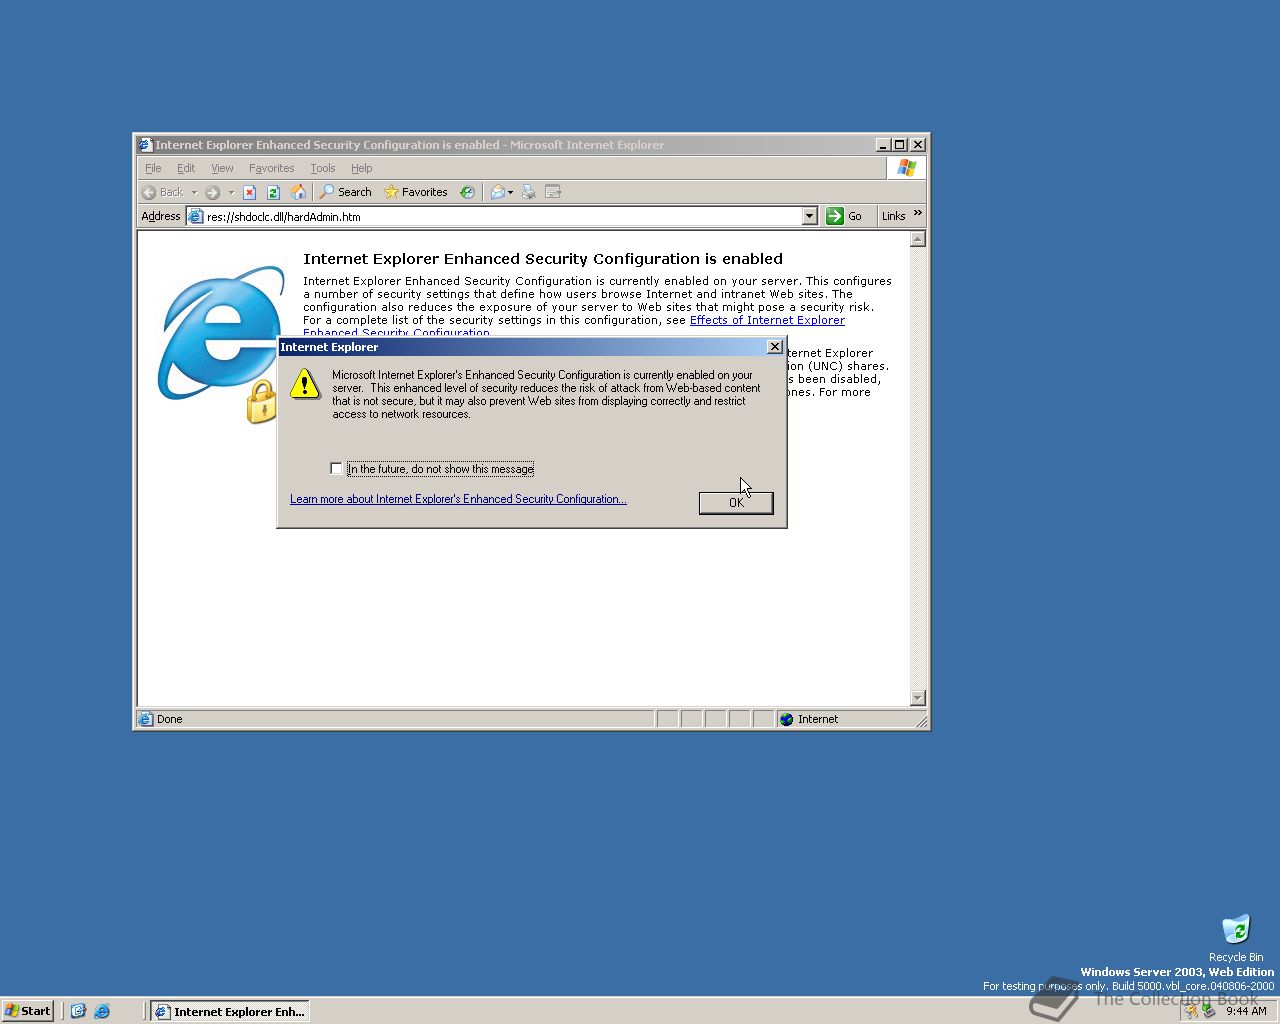This screenshot has height=1024, width=1280.
Task: Open the Tools menu
Action: [x=322, y=168]
